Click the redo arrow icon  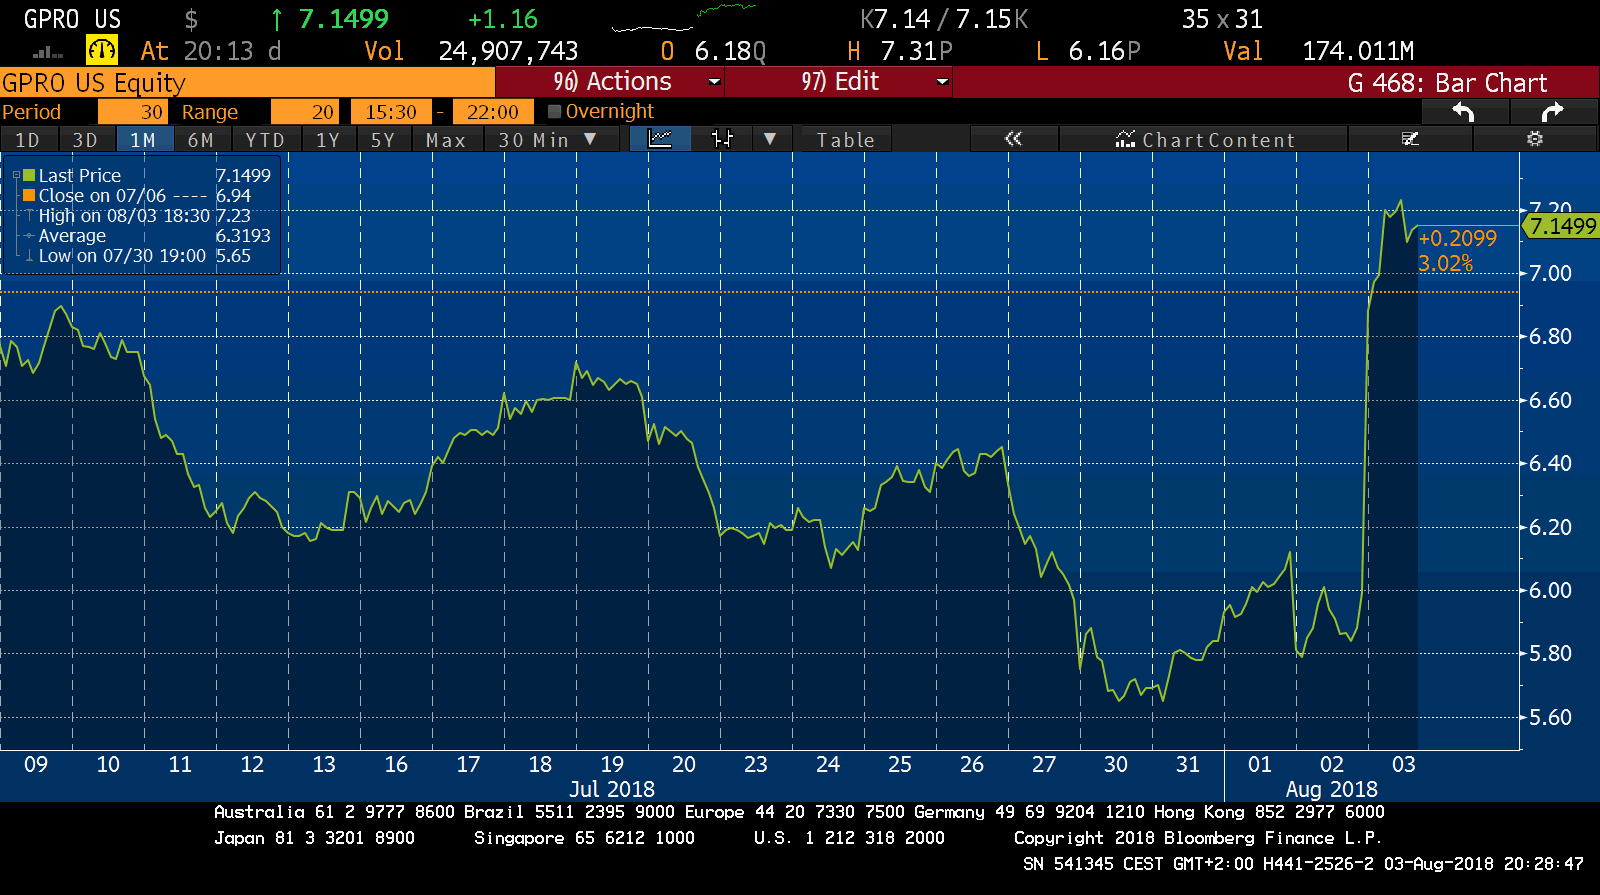[1552, 112]
